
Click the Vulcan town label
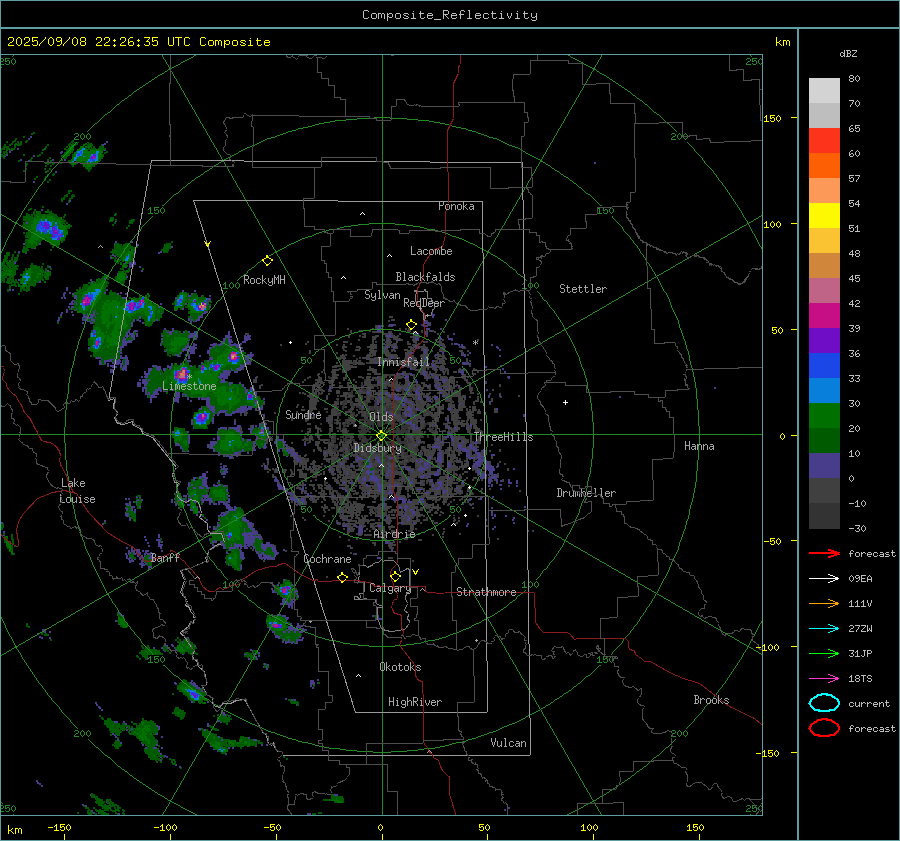pyautogui.click(x=508, y=743)
